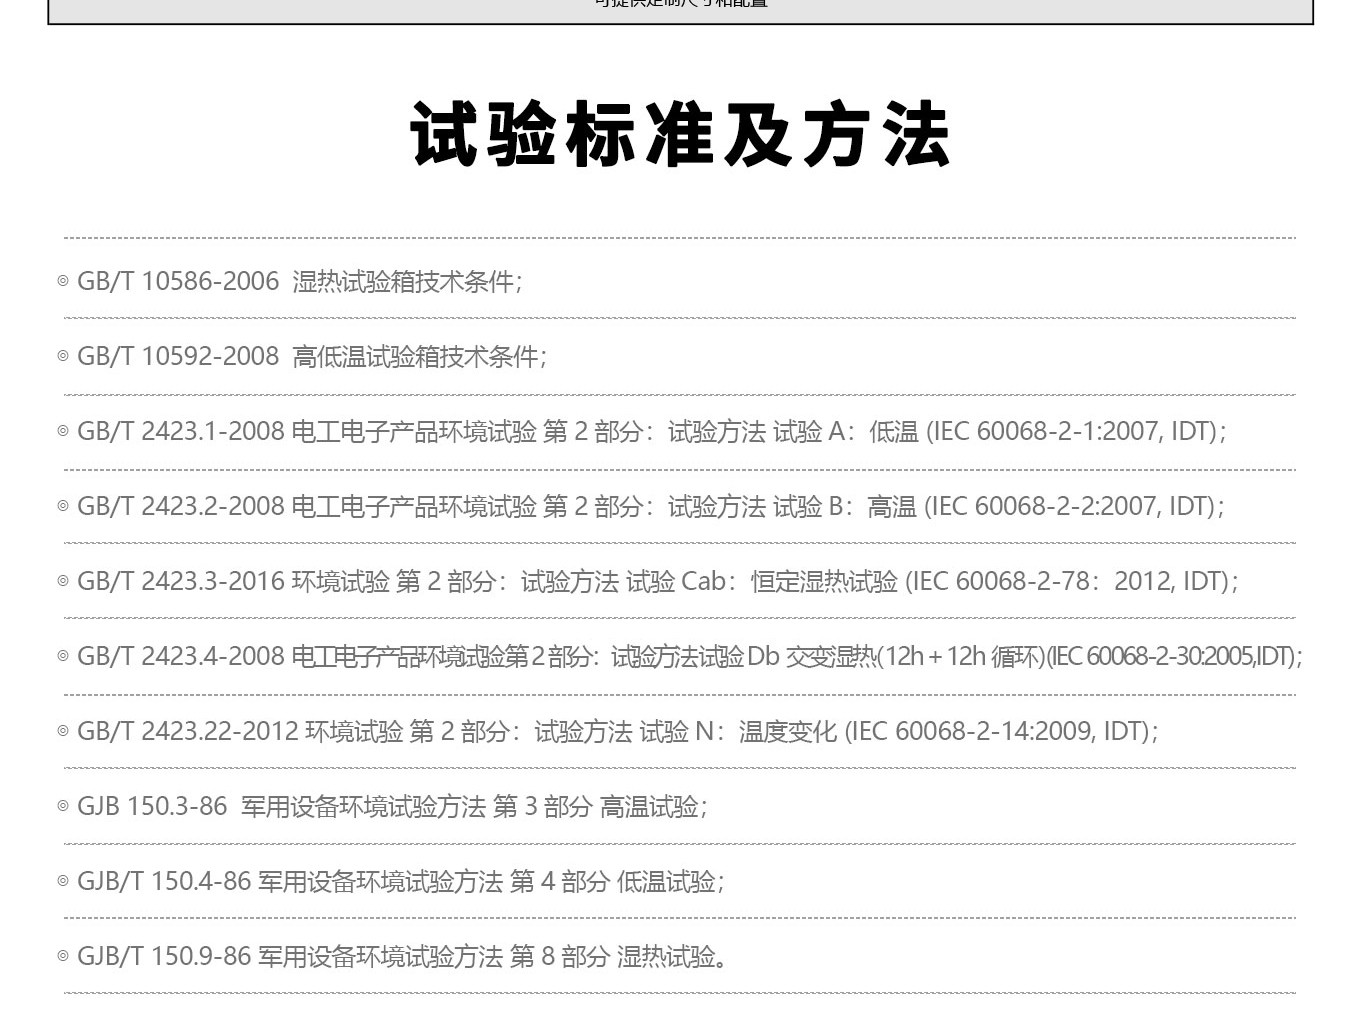Click the 湿热试验箱技术条件 standard text
The height and width of the screenshot is (1034, 1360).
click(406, 282)
